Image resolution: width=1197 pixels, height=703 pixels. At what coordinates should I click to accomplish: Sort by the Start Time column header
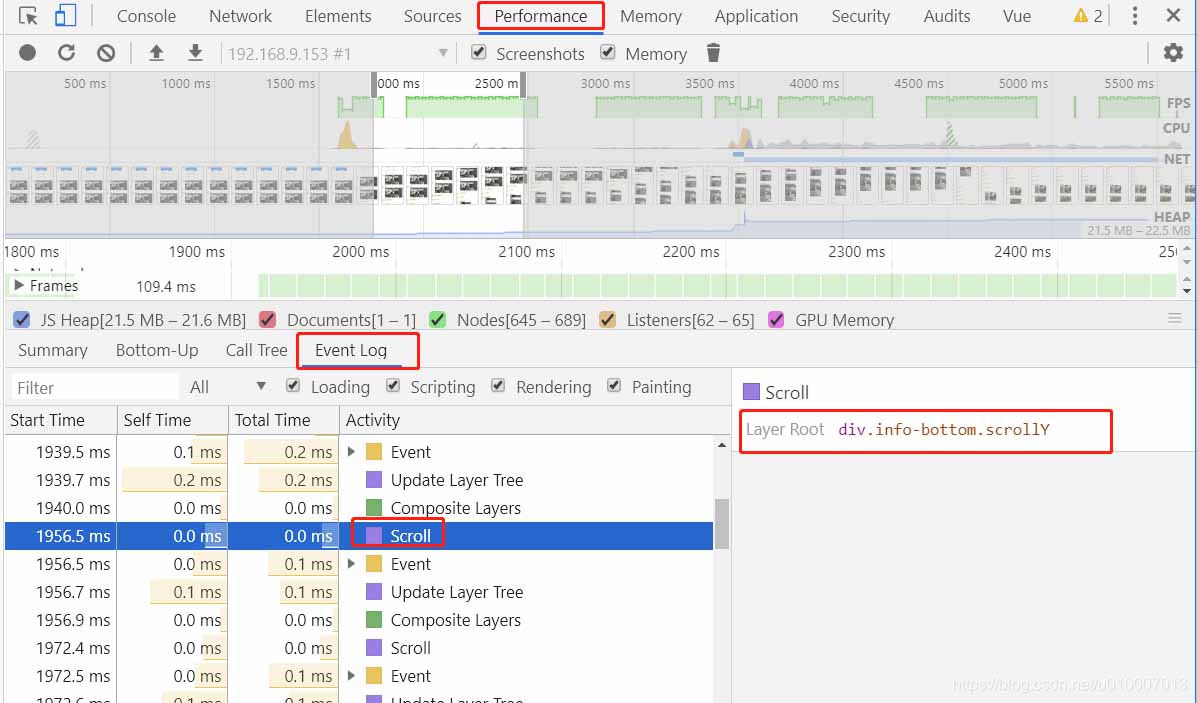61,420
